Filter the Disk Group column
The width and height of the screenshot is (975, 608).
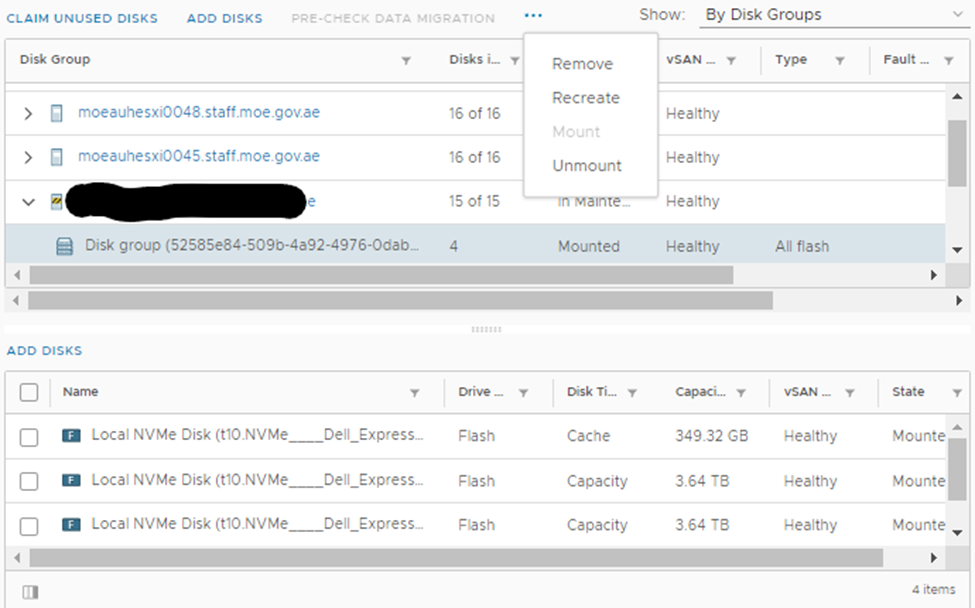[406, 60]
